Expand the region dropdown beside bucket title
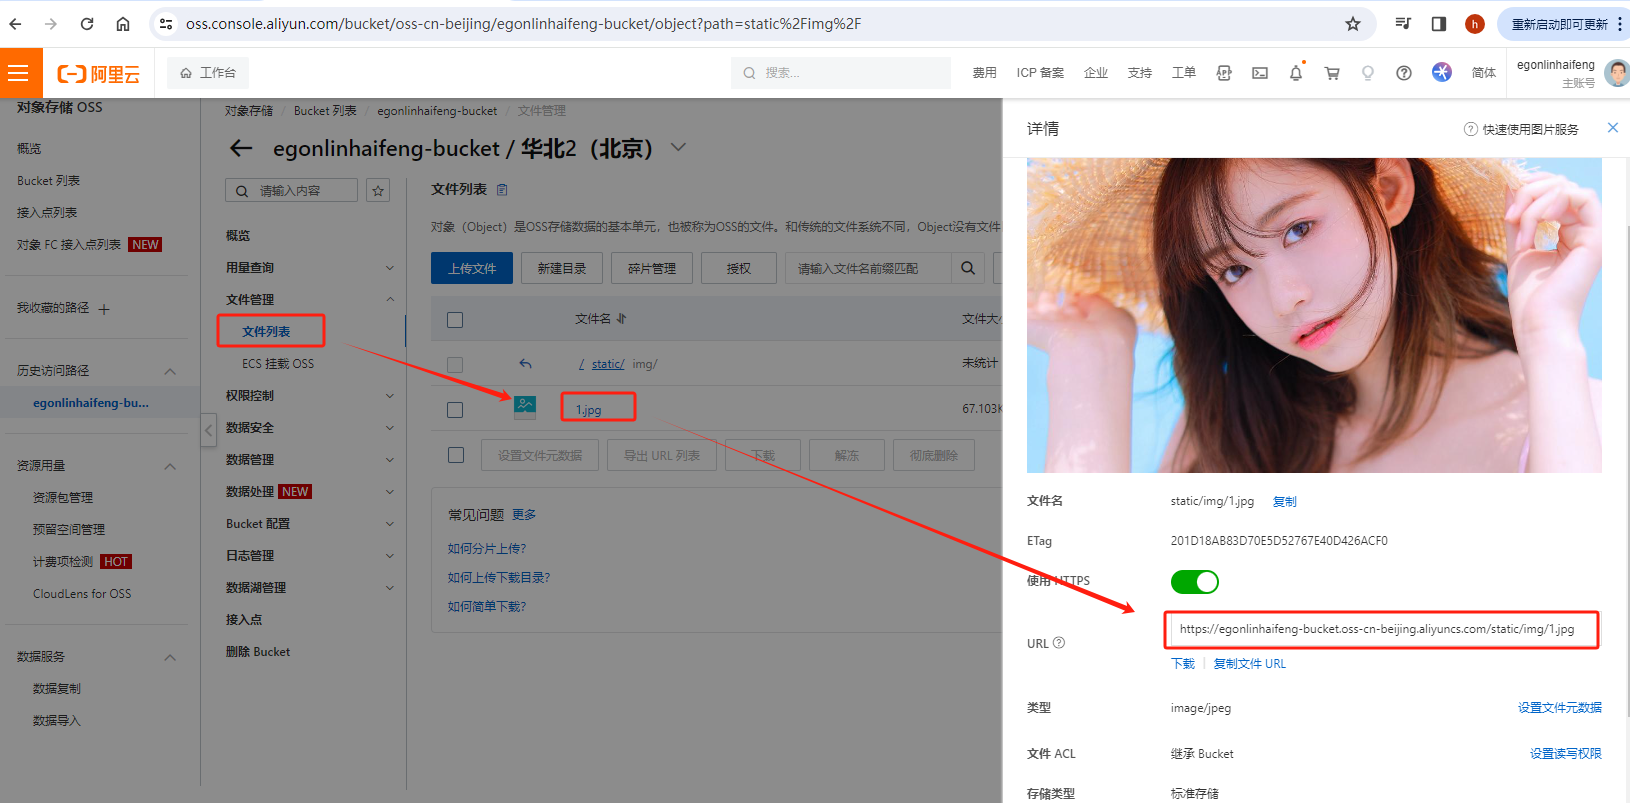Viewport: 1630px width, 803px height. (x=679, y=148)
